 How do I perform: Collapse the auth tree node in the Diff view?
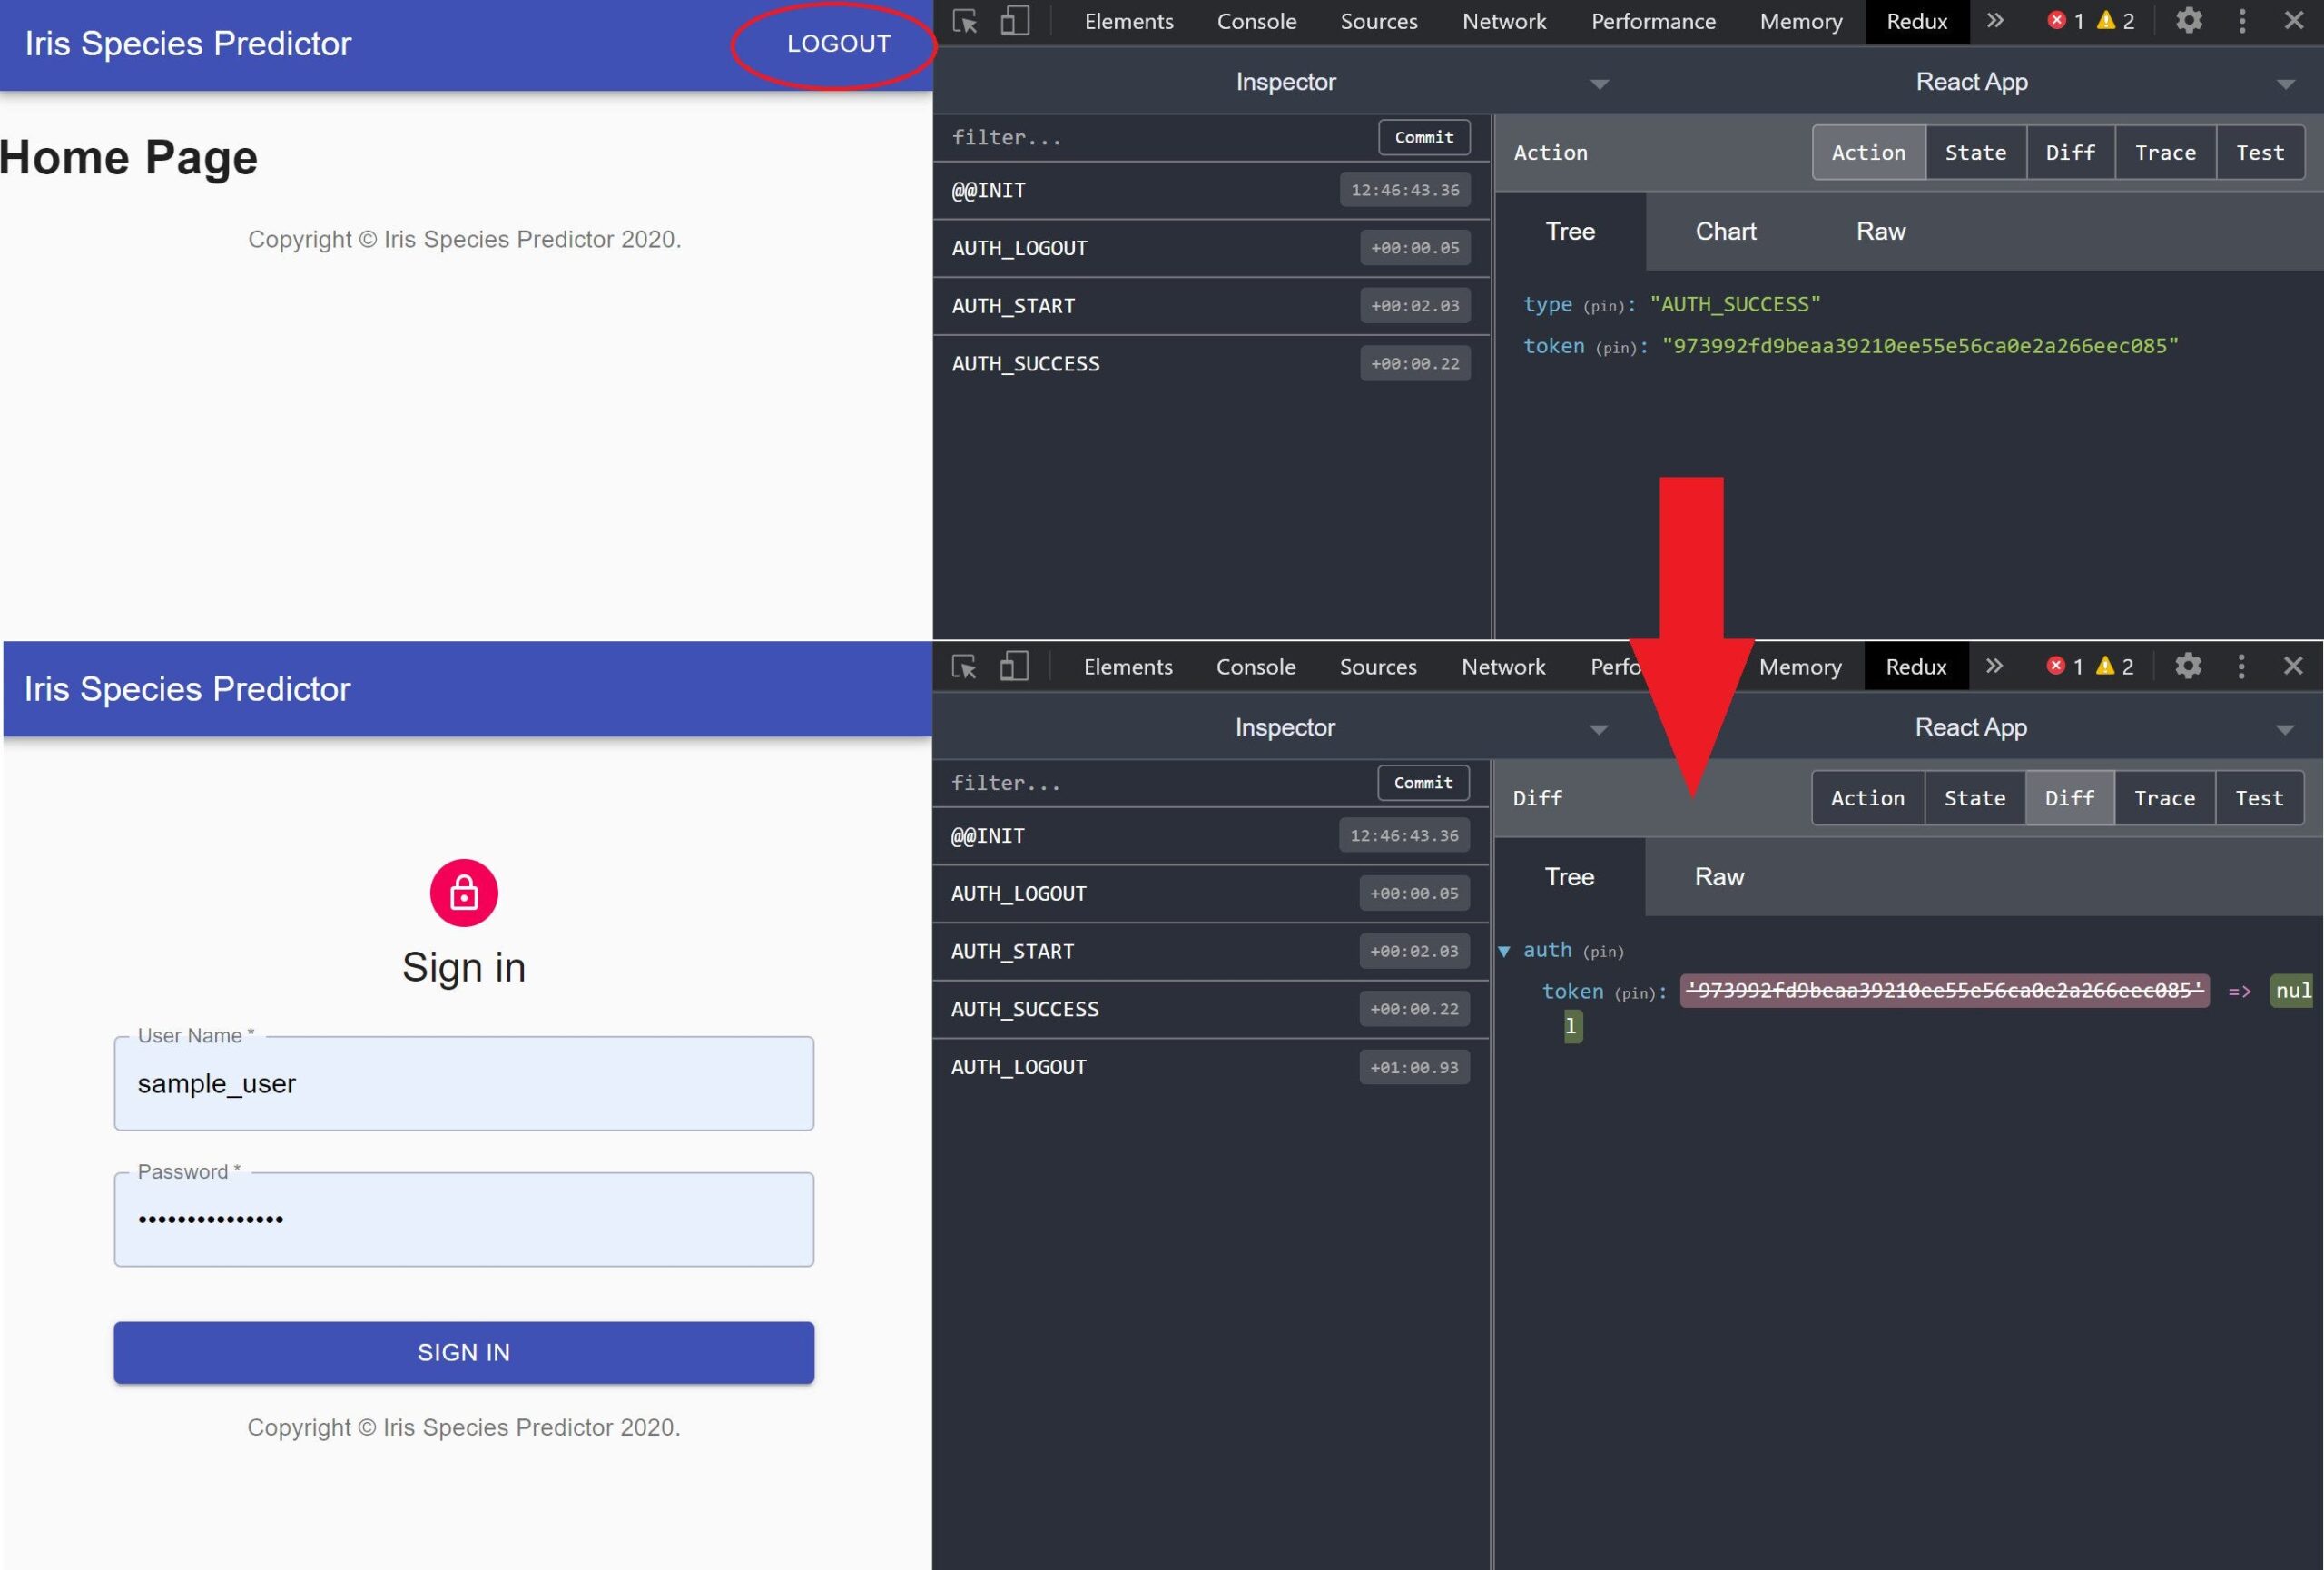[1504, 951]
